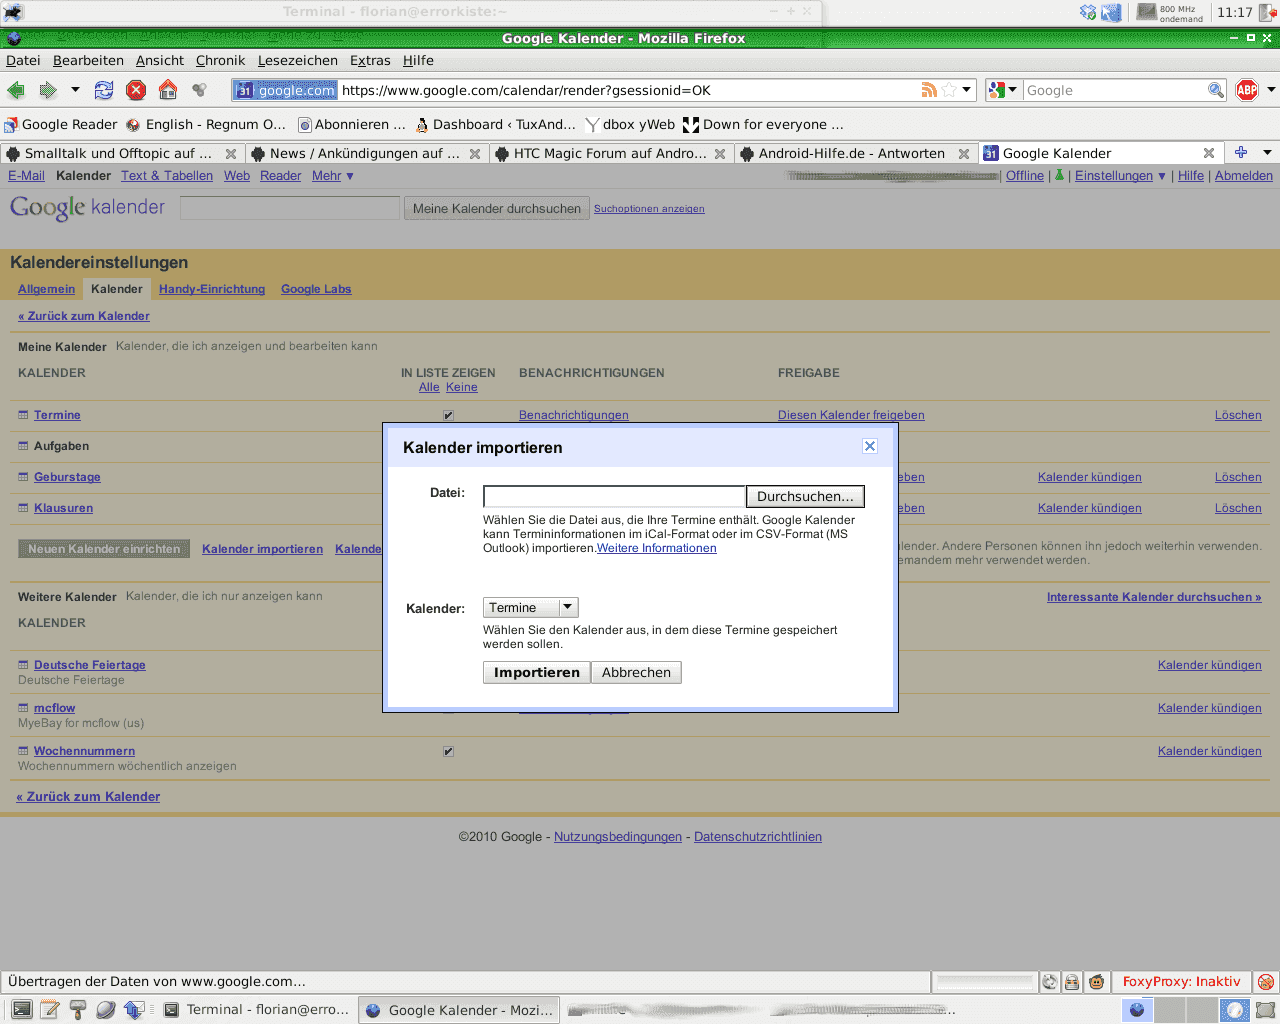Open the Extras menu
This screenshot has height=1024, width=1280.
(370, 60)
